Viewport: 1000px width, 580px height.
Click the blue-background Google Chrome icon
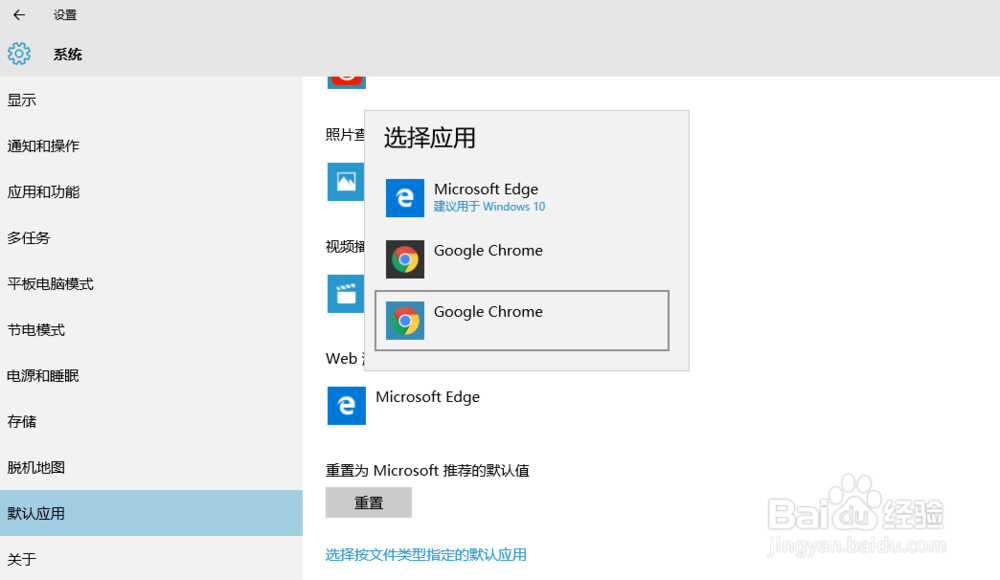tap(405, 320)
